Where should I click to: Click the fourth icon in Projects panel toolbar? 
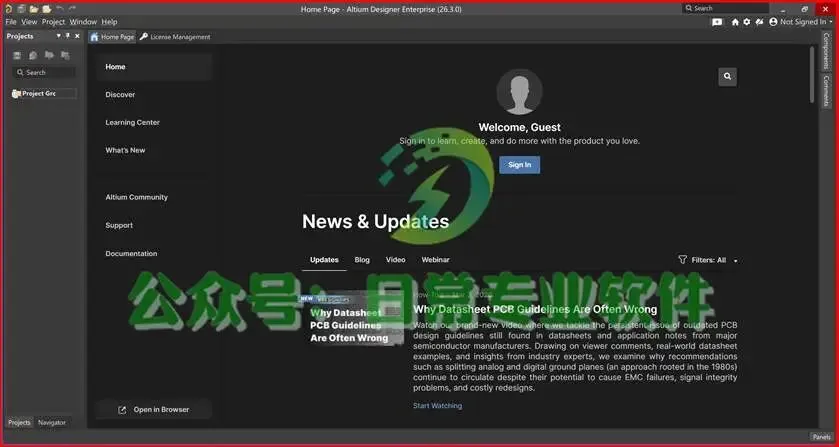[x=65, y=55]
